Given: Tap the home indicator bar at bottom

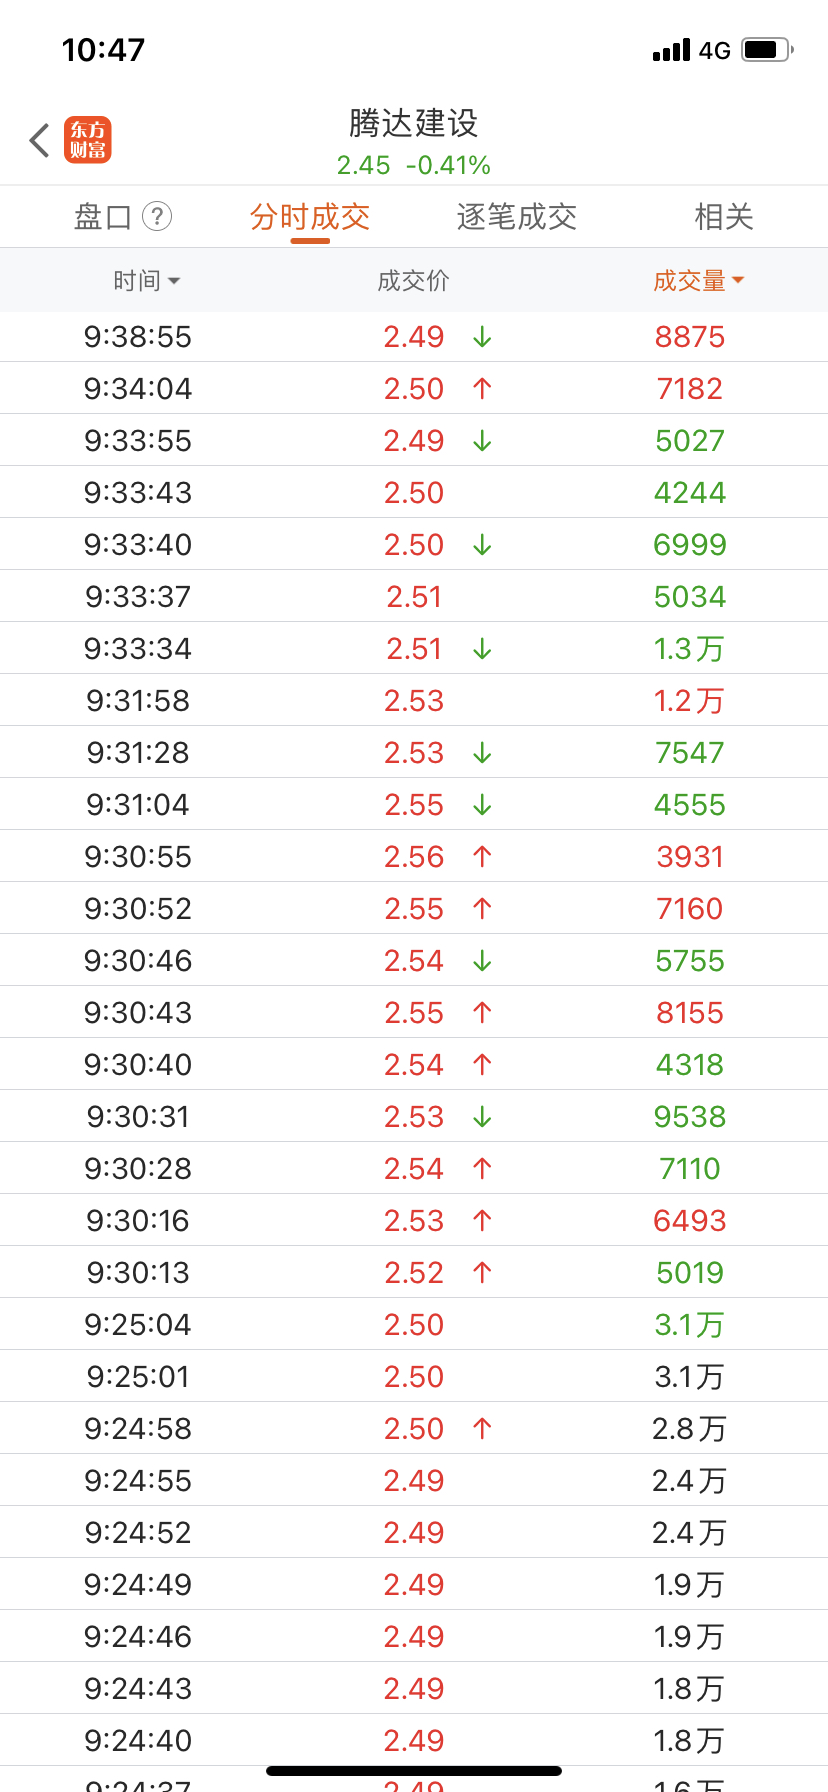Looking at the screenshot, I should tap(414, 1771).
